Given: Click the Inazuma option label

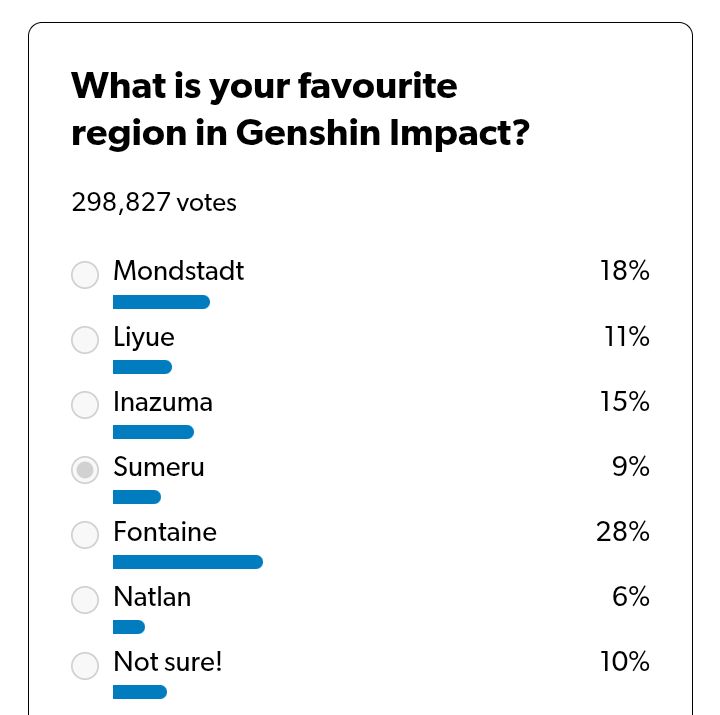Looking at the screenshot, I should point(163,402).
